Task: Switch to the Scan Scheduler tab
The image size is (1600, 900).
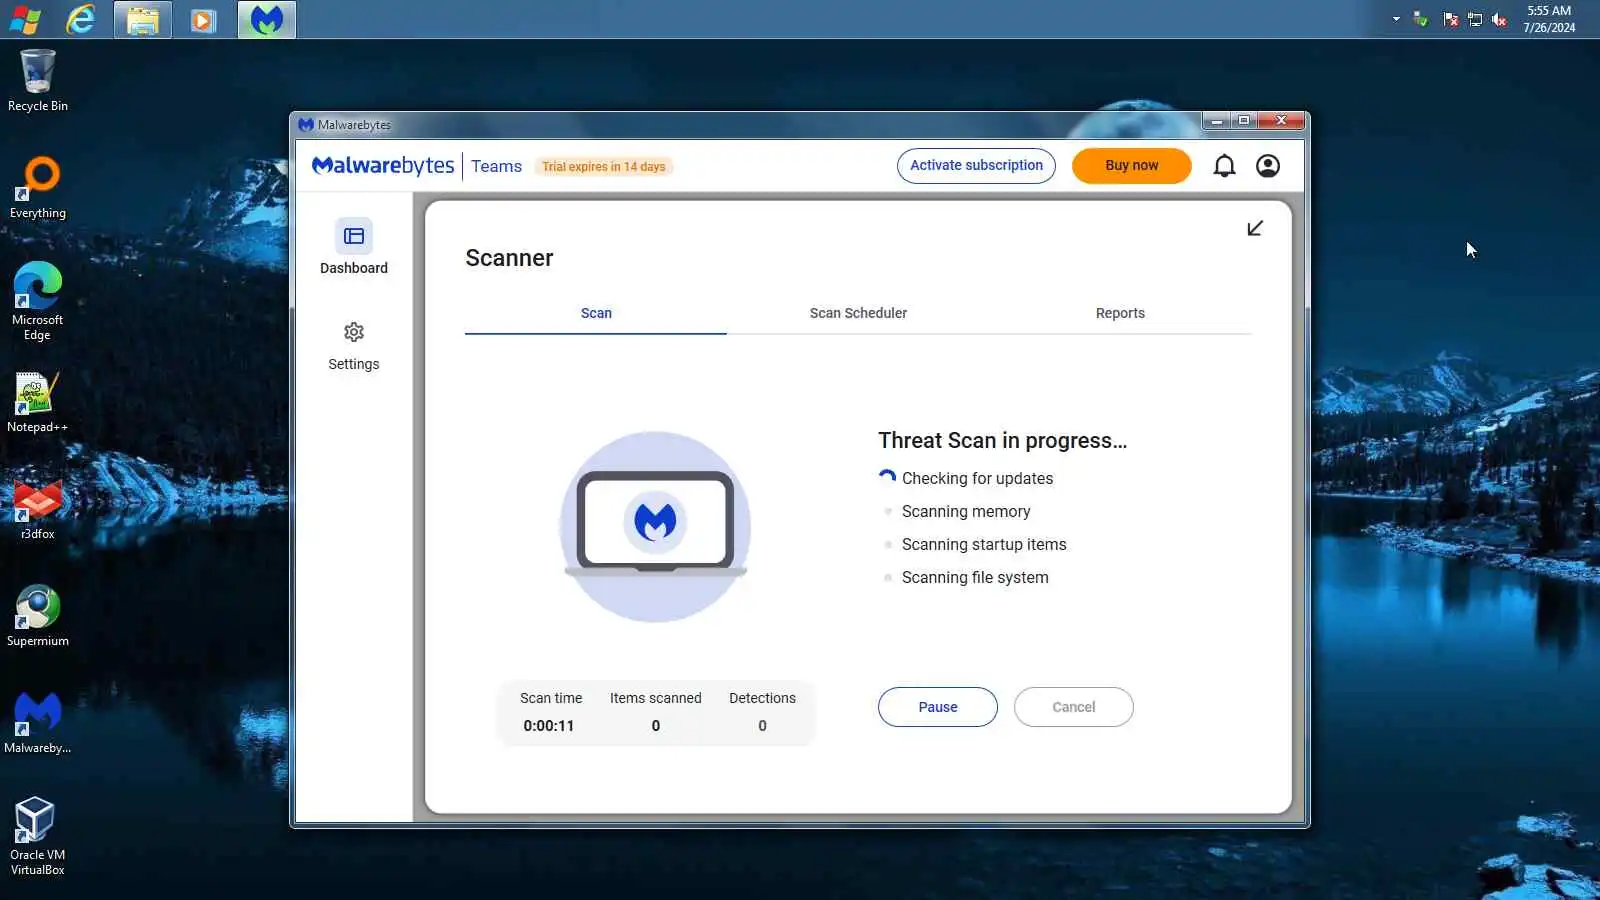Action: click(858, 313)
